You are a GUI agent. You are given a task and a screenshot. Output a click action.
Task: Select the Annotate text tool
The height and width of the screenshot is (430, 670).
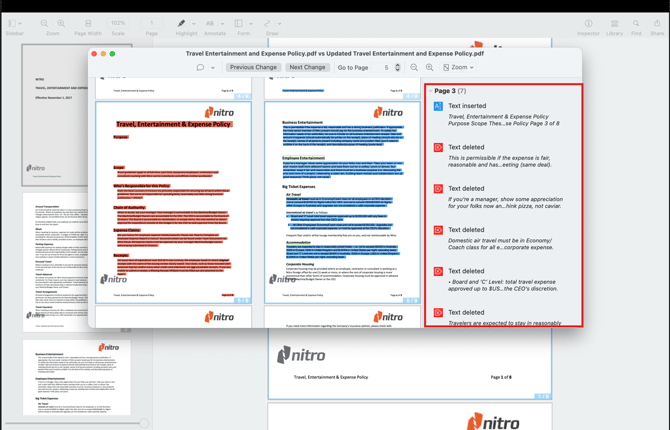211,23
